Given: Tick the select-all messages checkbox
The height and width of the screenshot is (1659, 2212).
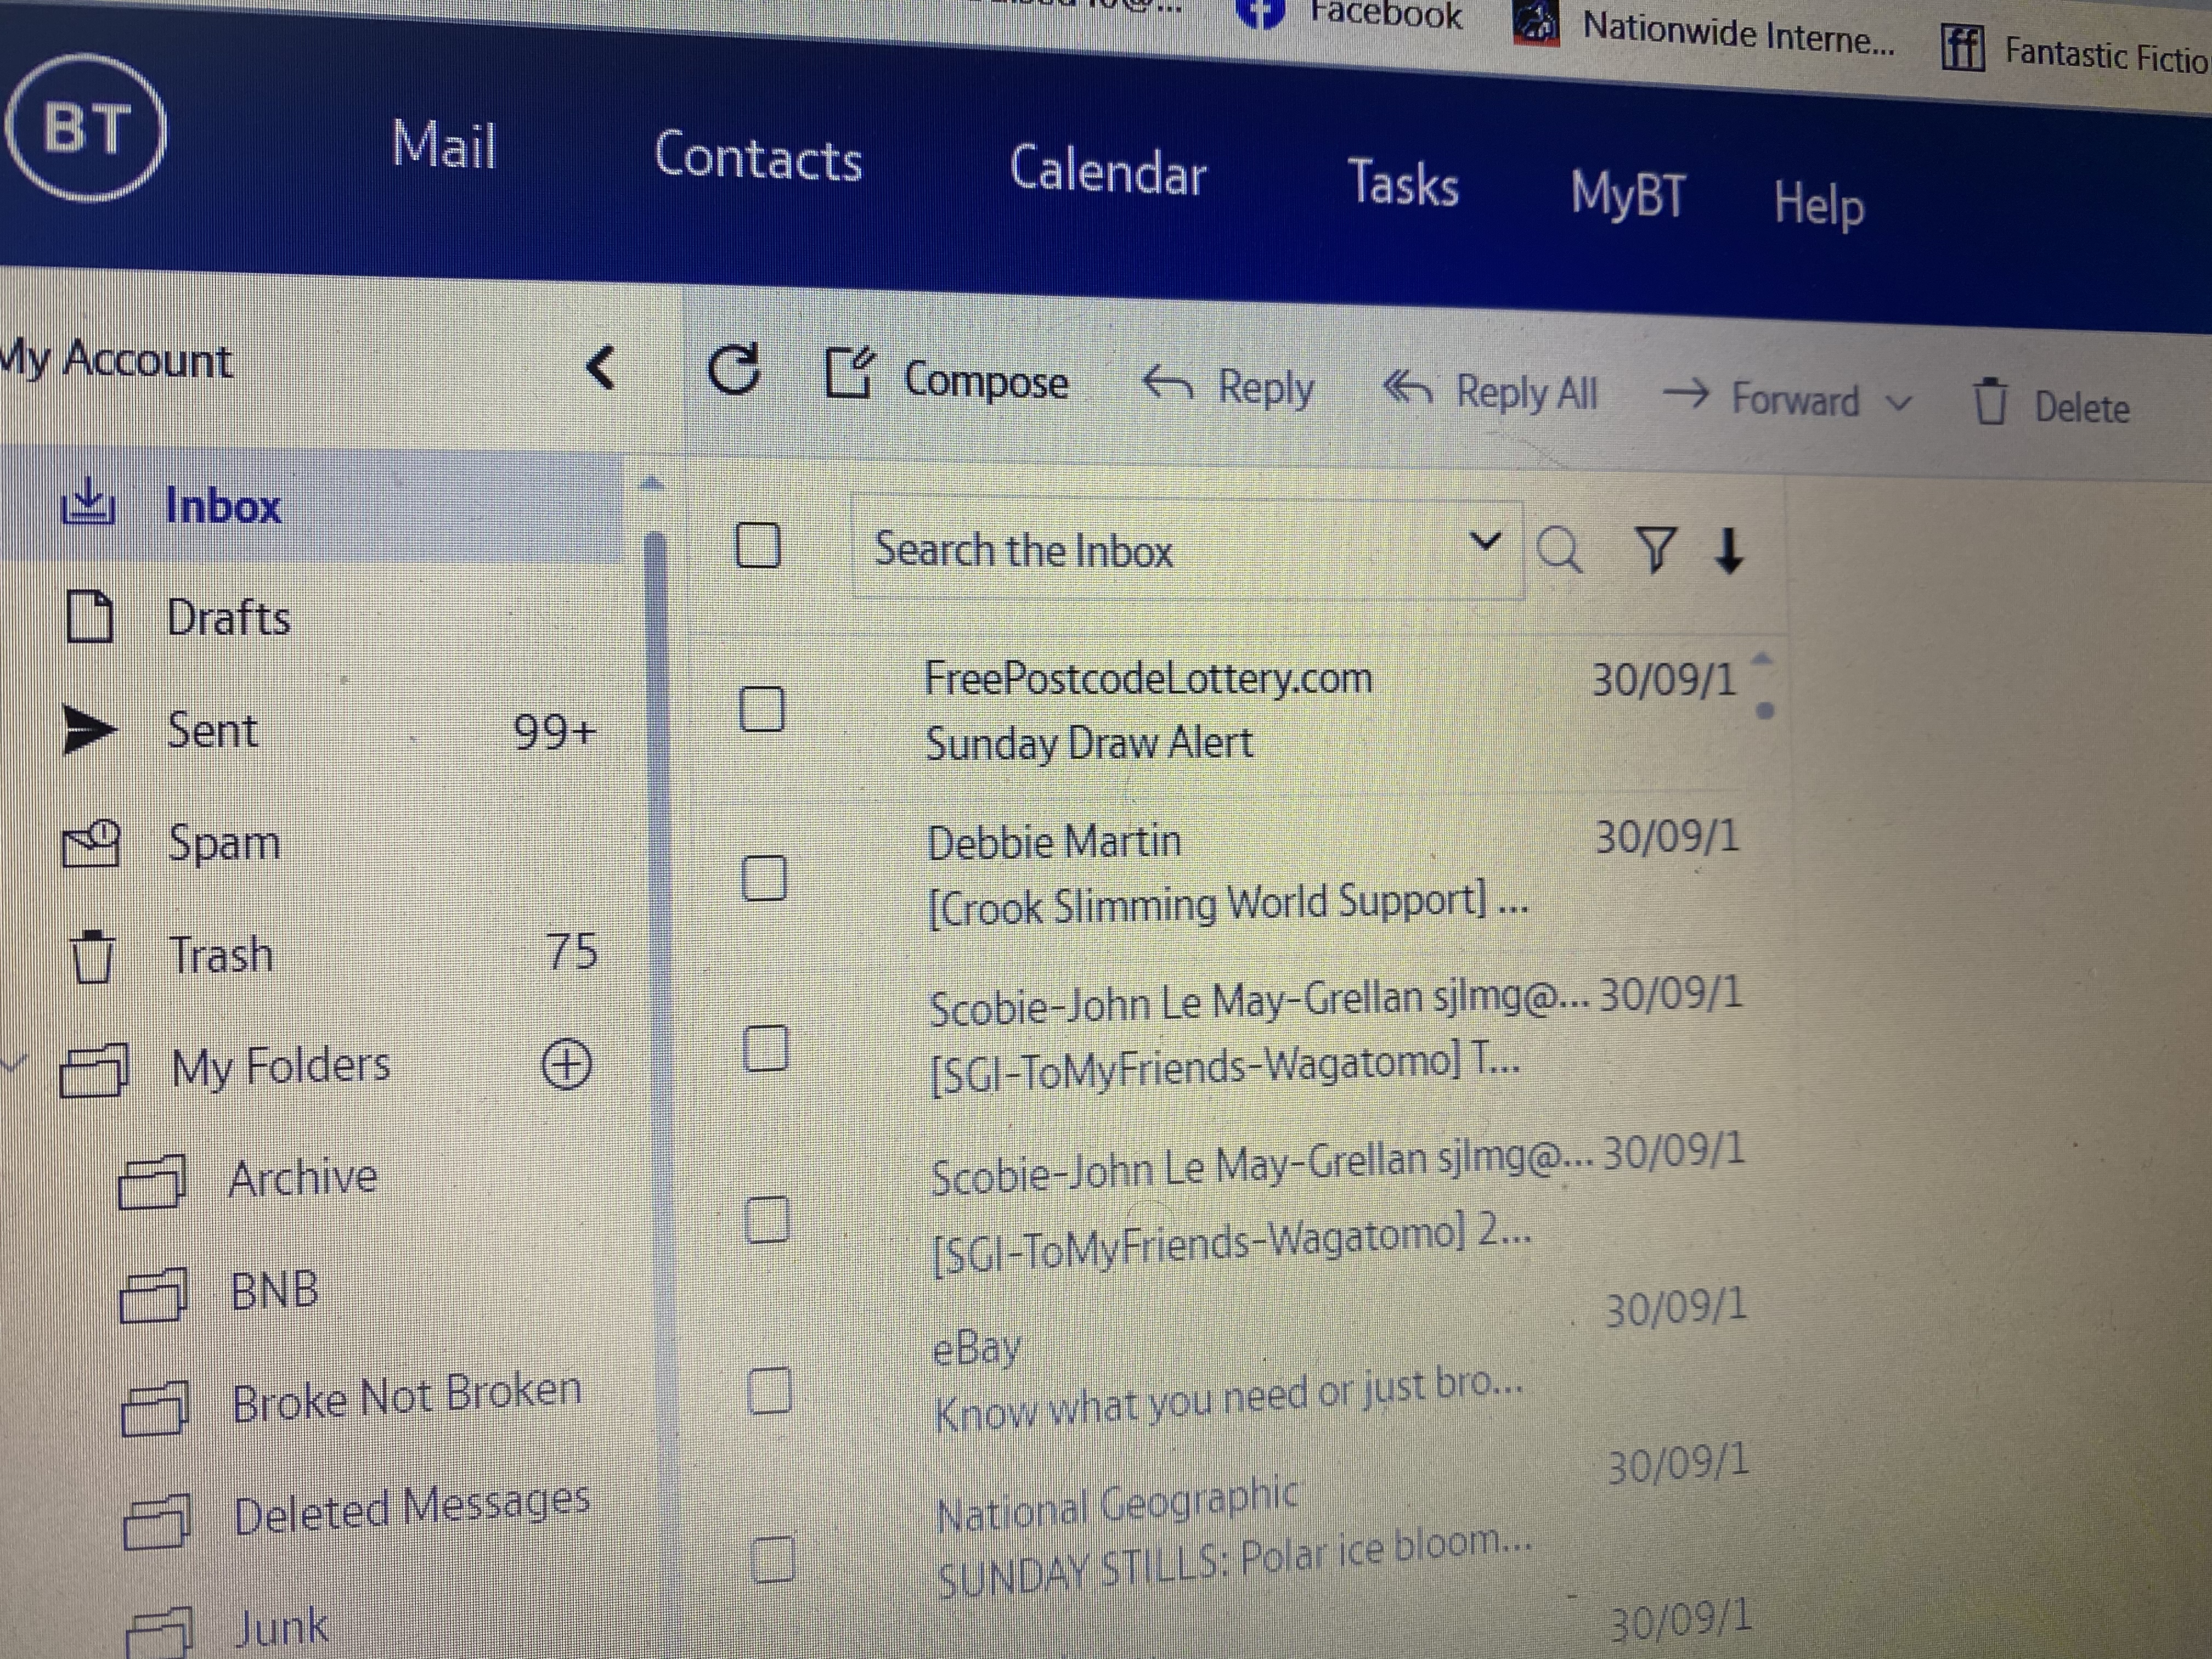Looking at the screenshot, I should coord(758,545).
